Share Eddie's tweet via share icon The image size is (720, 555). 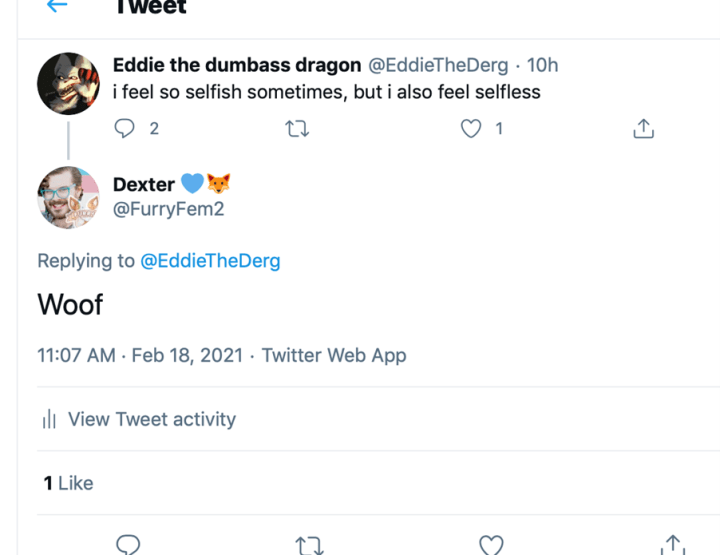(x=644, y=128)
